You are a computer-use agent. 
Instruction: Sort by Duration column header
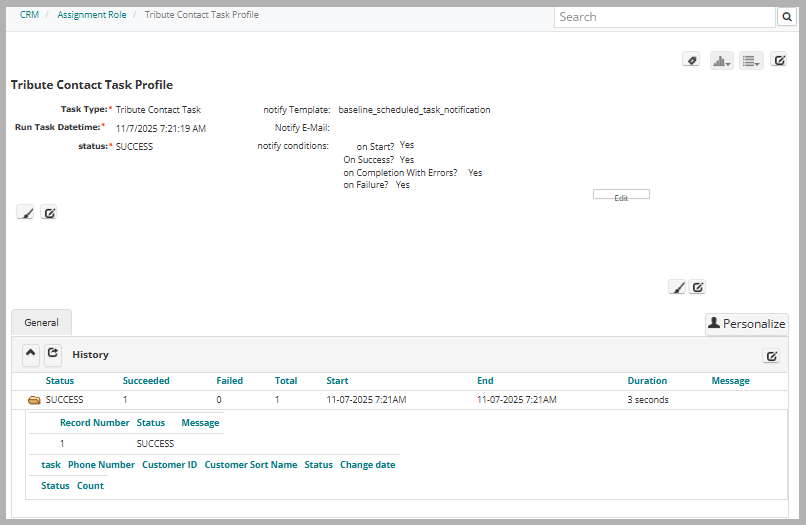pos(647,381)
